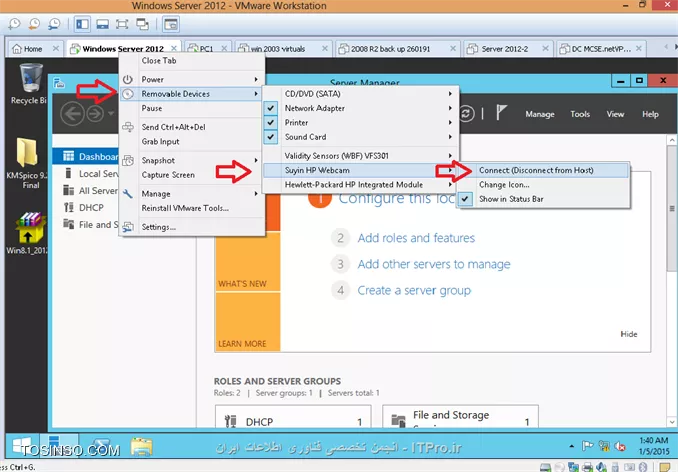This screenshot has width=678, height=472.
Task: Click Server Manager back arrow
Action: coord(72,114)
